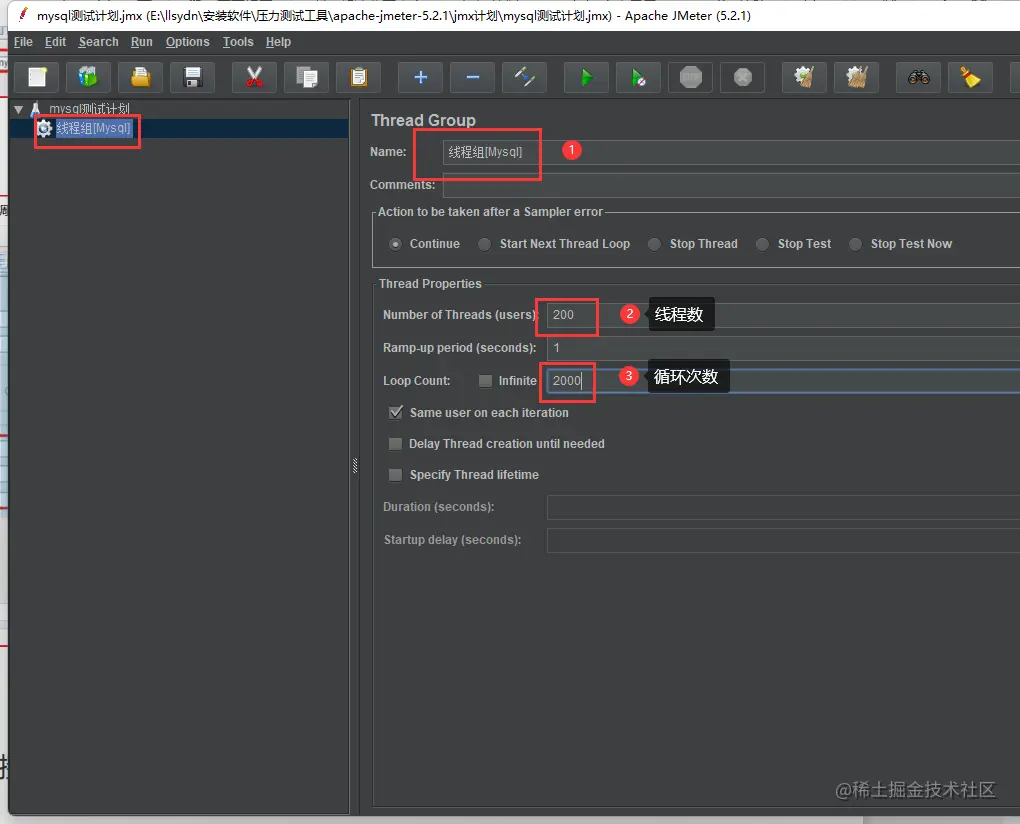The image size is (1020, 824).
Task: Click the Number of Threads field
Action: click(783, 315)
